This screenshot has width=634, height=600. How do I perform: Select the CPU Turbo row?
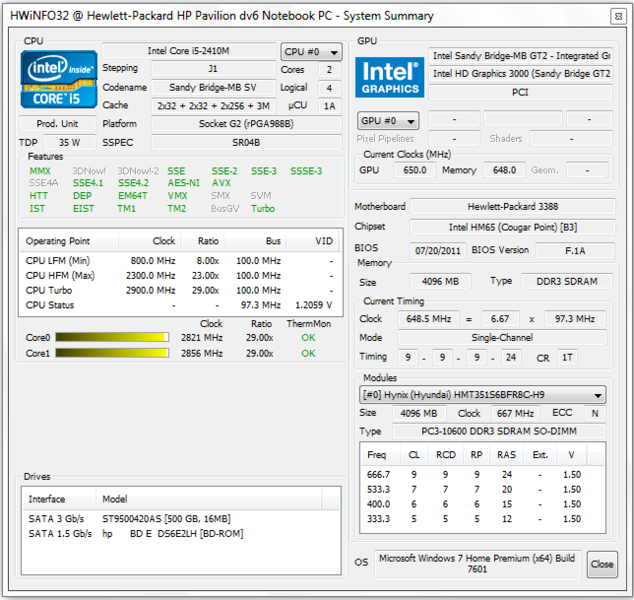180,290
